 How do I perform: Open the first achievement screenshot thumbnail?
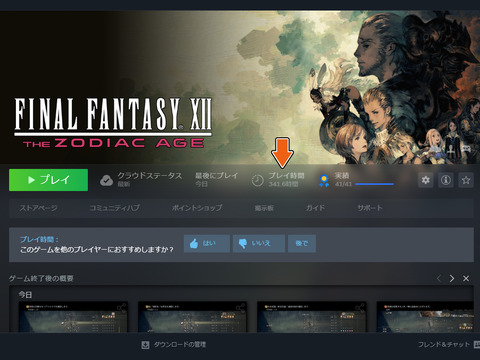click(73, 317)
